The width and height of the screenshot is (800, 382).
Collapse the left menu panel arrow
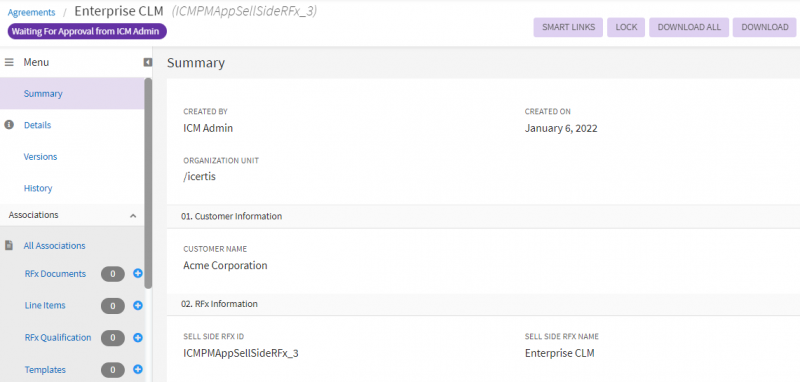pos(148,62)
